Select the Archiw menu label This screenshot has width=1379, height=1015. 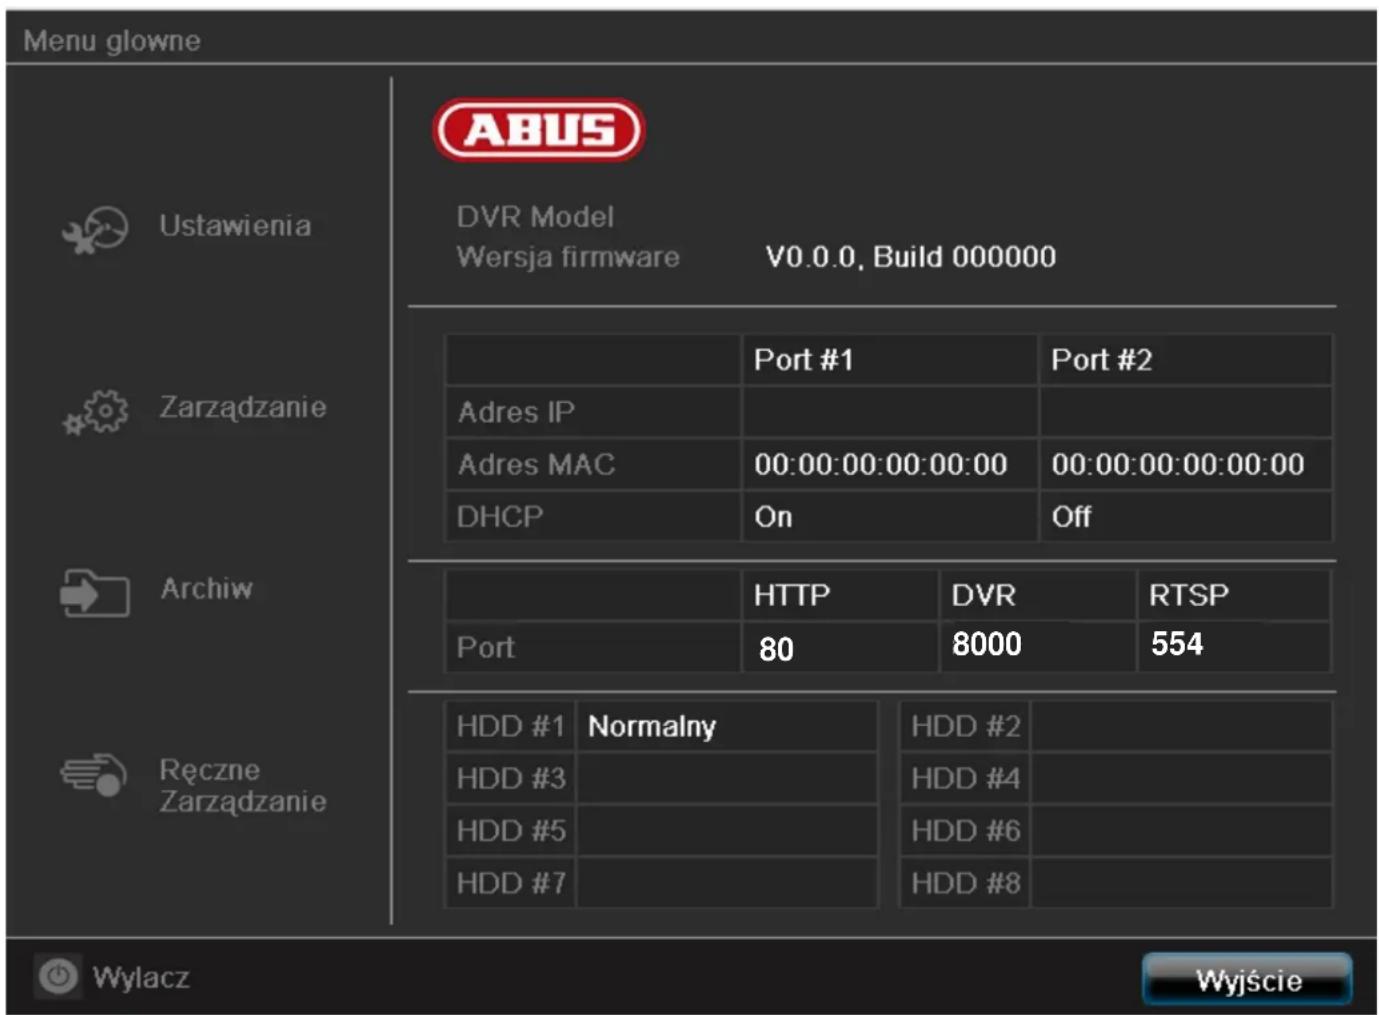click(x=205, y=589)
